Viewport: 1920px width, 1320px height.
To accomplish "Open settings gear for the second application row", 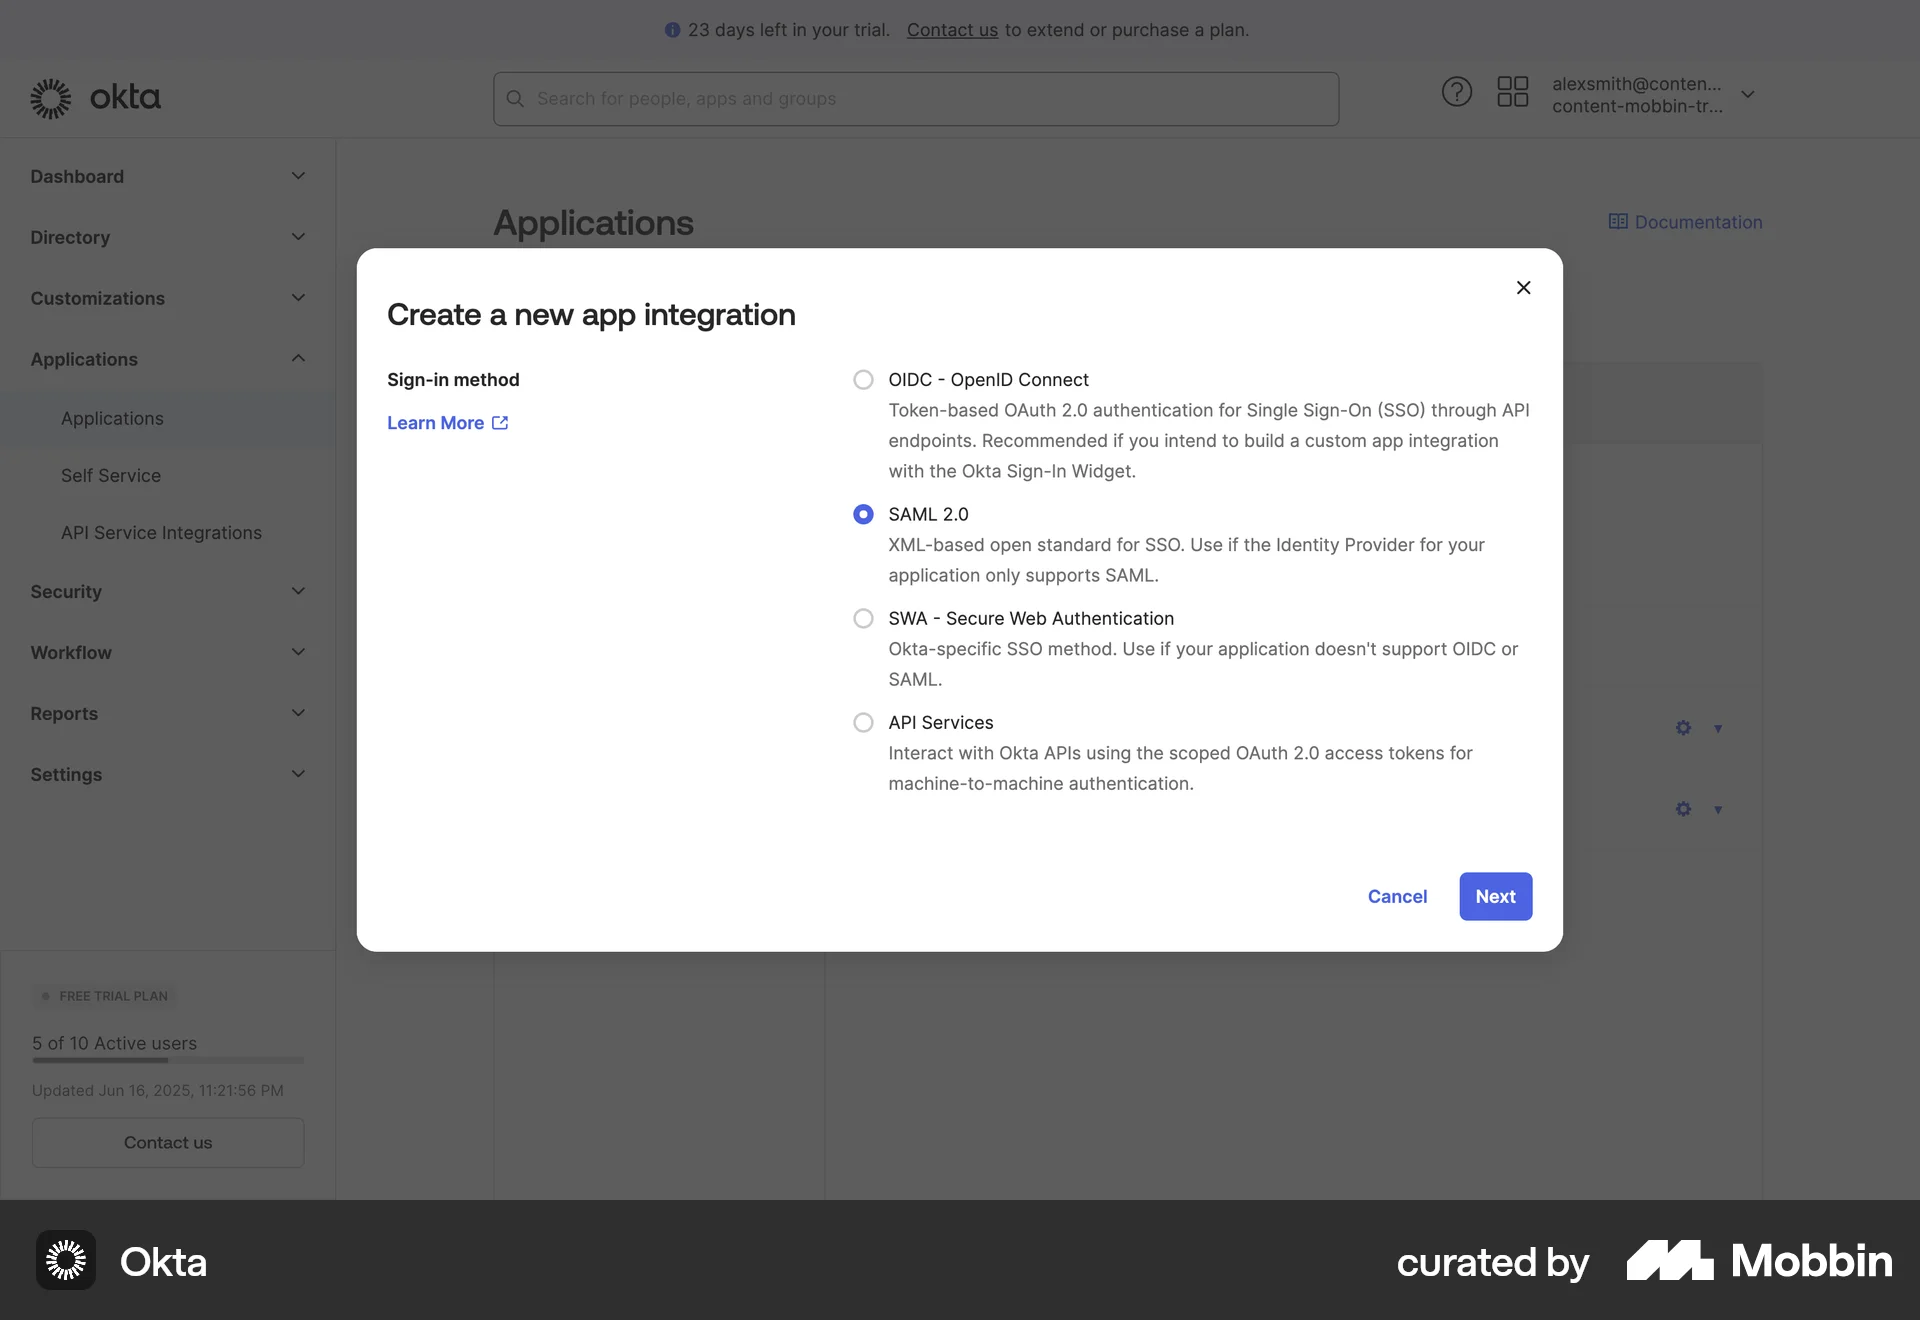I will pyautogui.click(x=1683, y=809).
